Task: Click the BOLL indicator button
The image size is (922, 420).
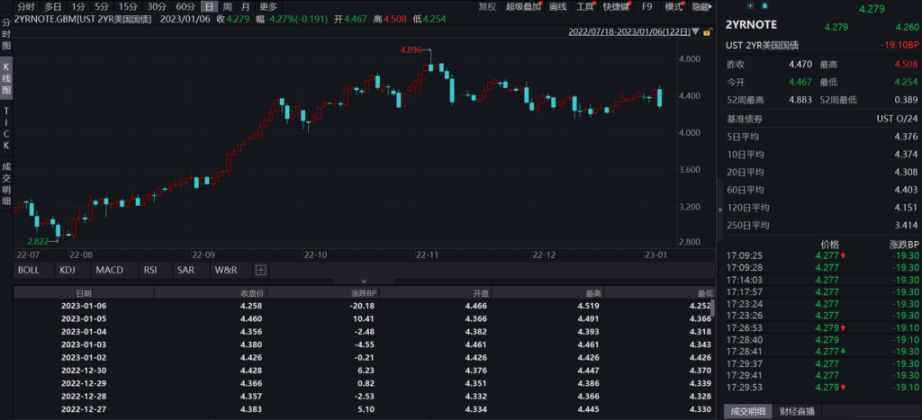Action: click(29, 270)
